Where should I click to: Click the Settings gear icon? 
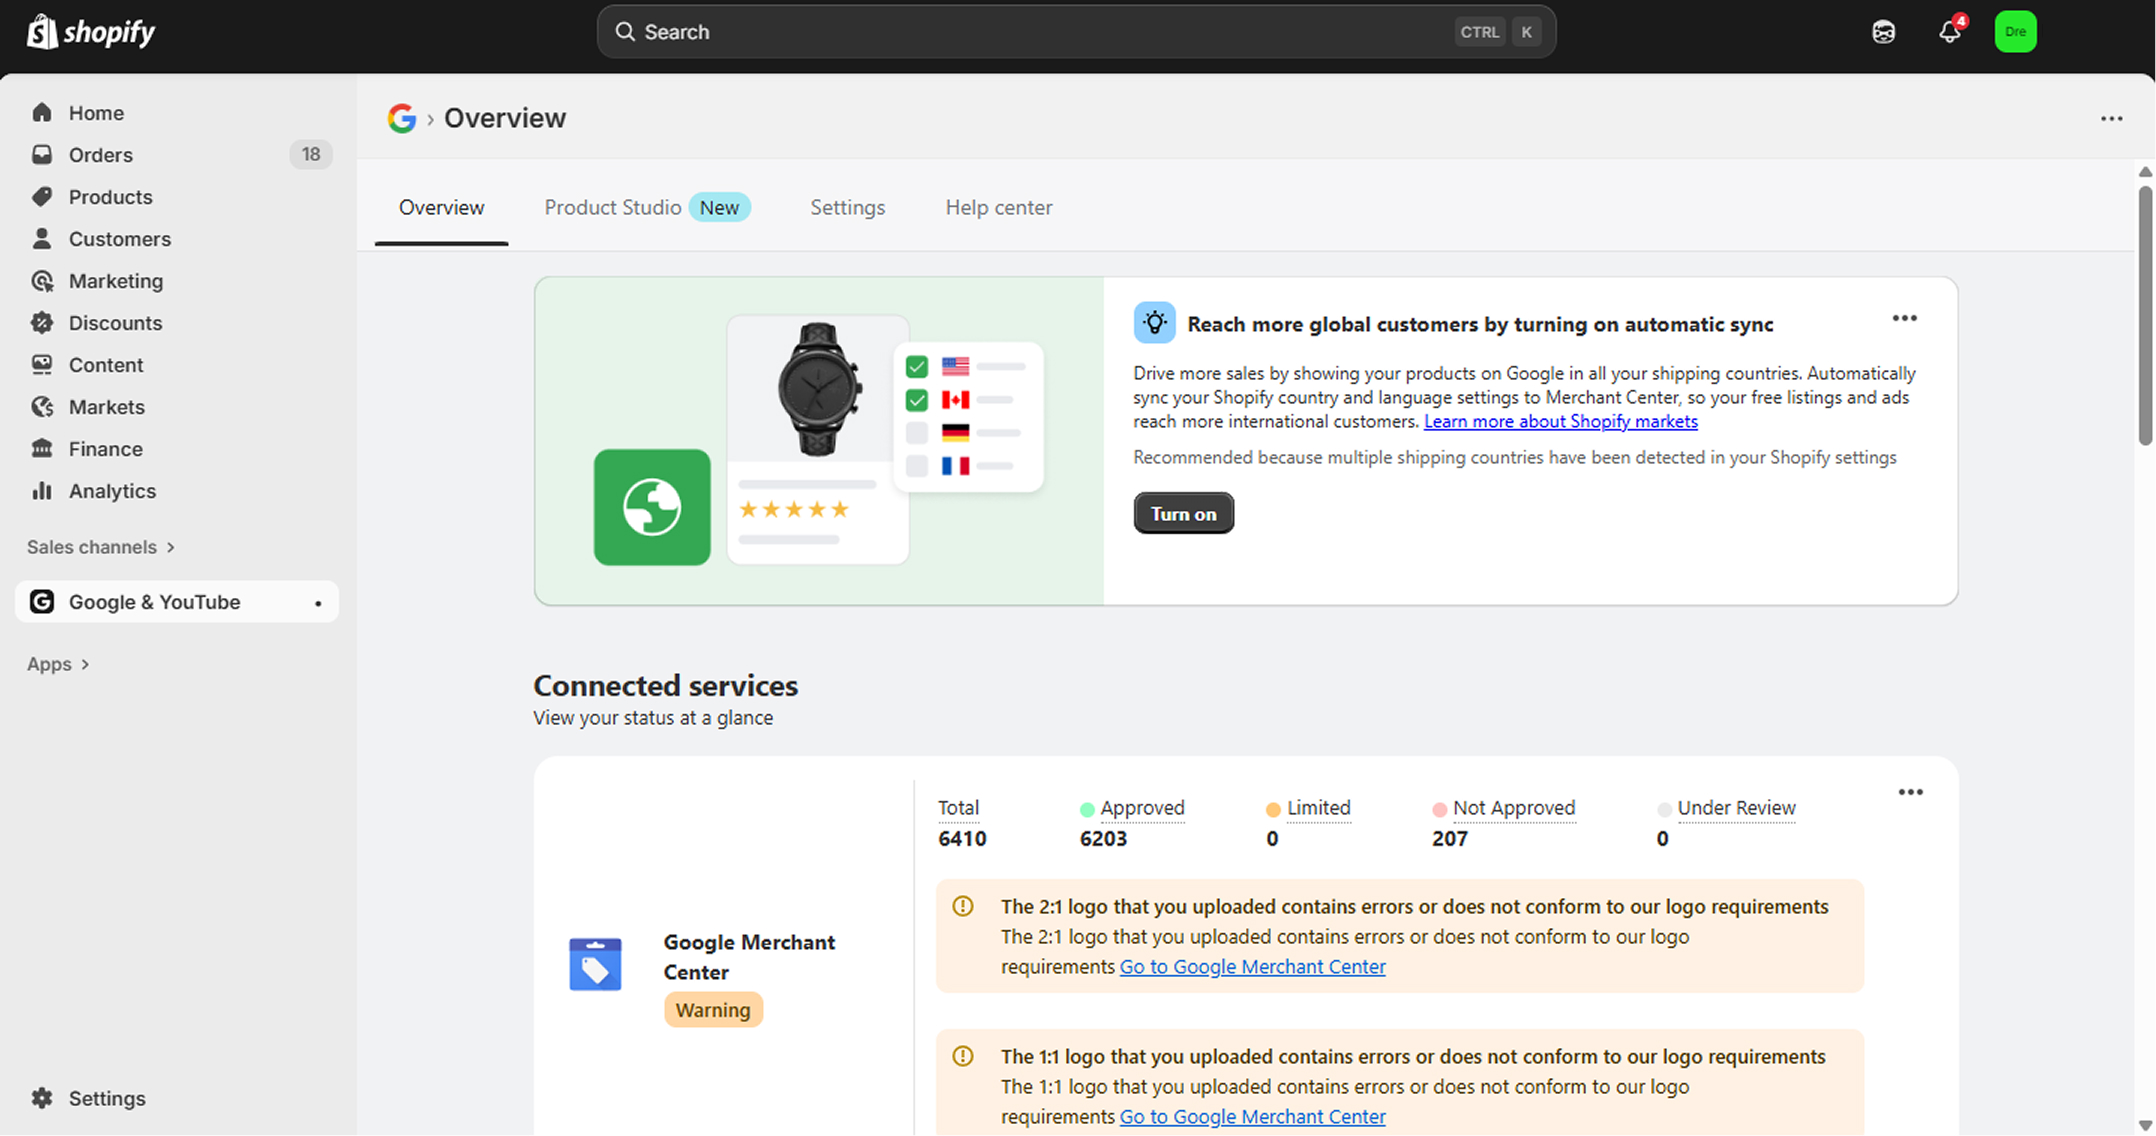point(42,1097)
